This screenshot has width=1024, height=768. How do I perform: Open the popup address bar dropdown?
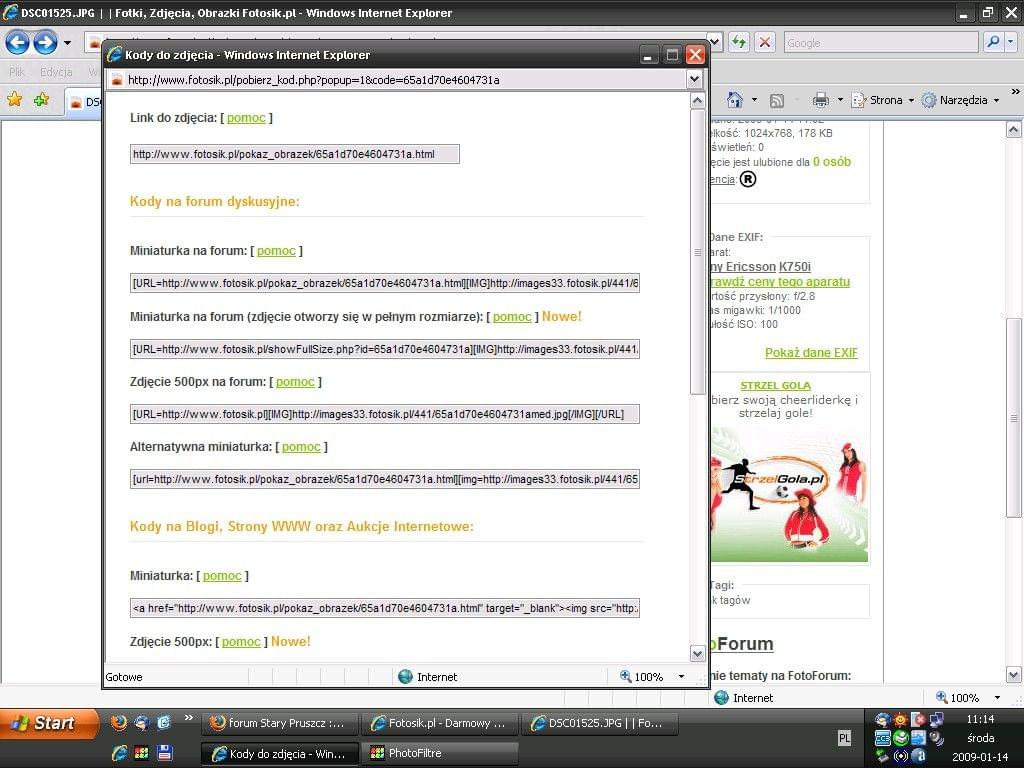[694, 80]
